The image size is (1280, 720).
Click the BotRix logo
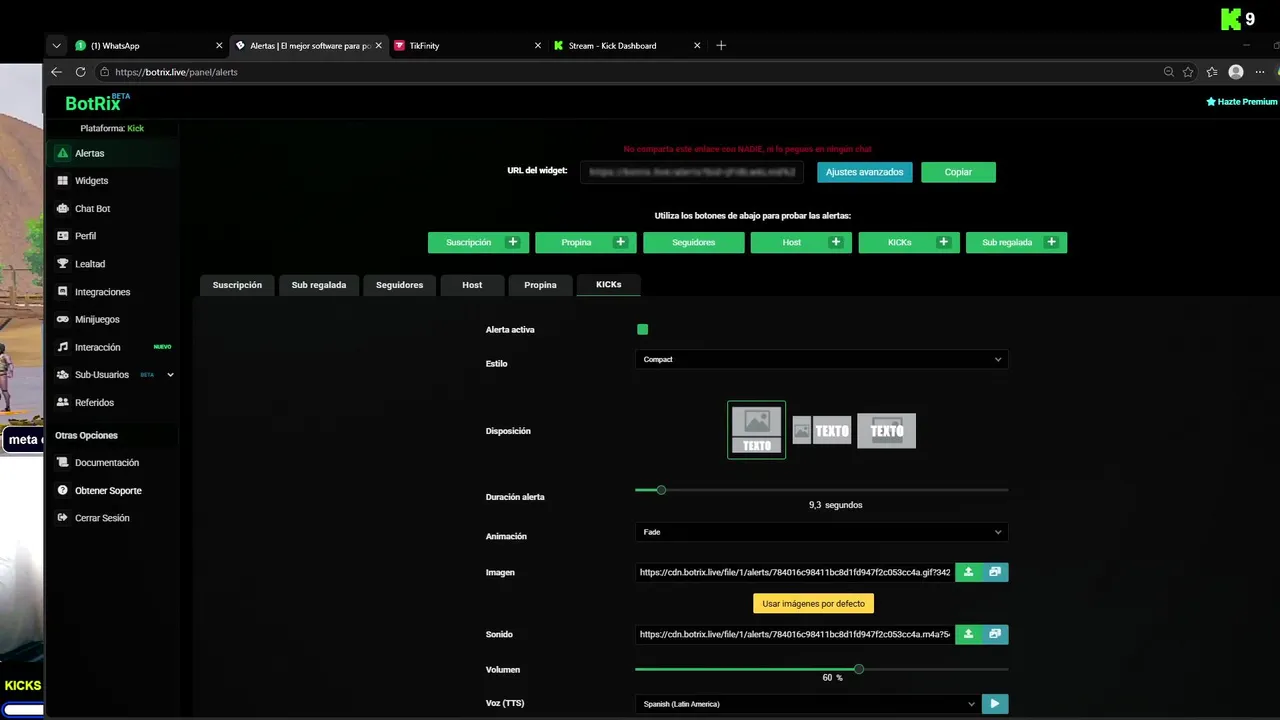(x=97, y=102)
